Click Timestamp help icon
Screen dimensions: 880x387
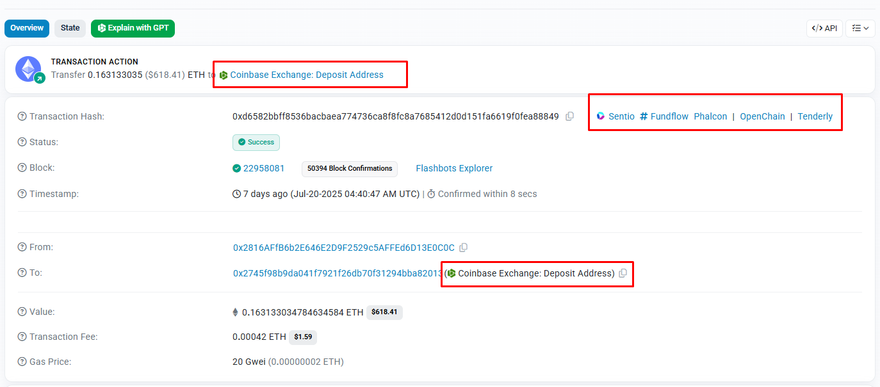(22, 194)
